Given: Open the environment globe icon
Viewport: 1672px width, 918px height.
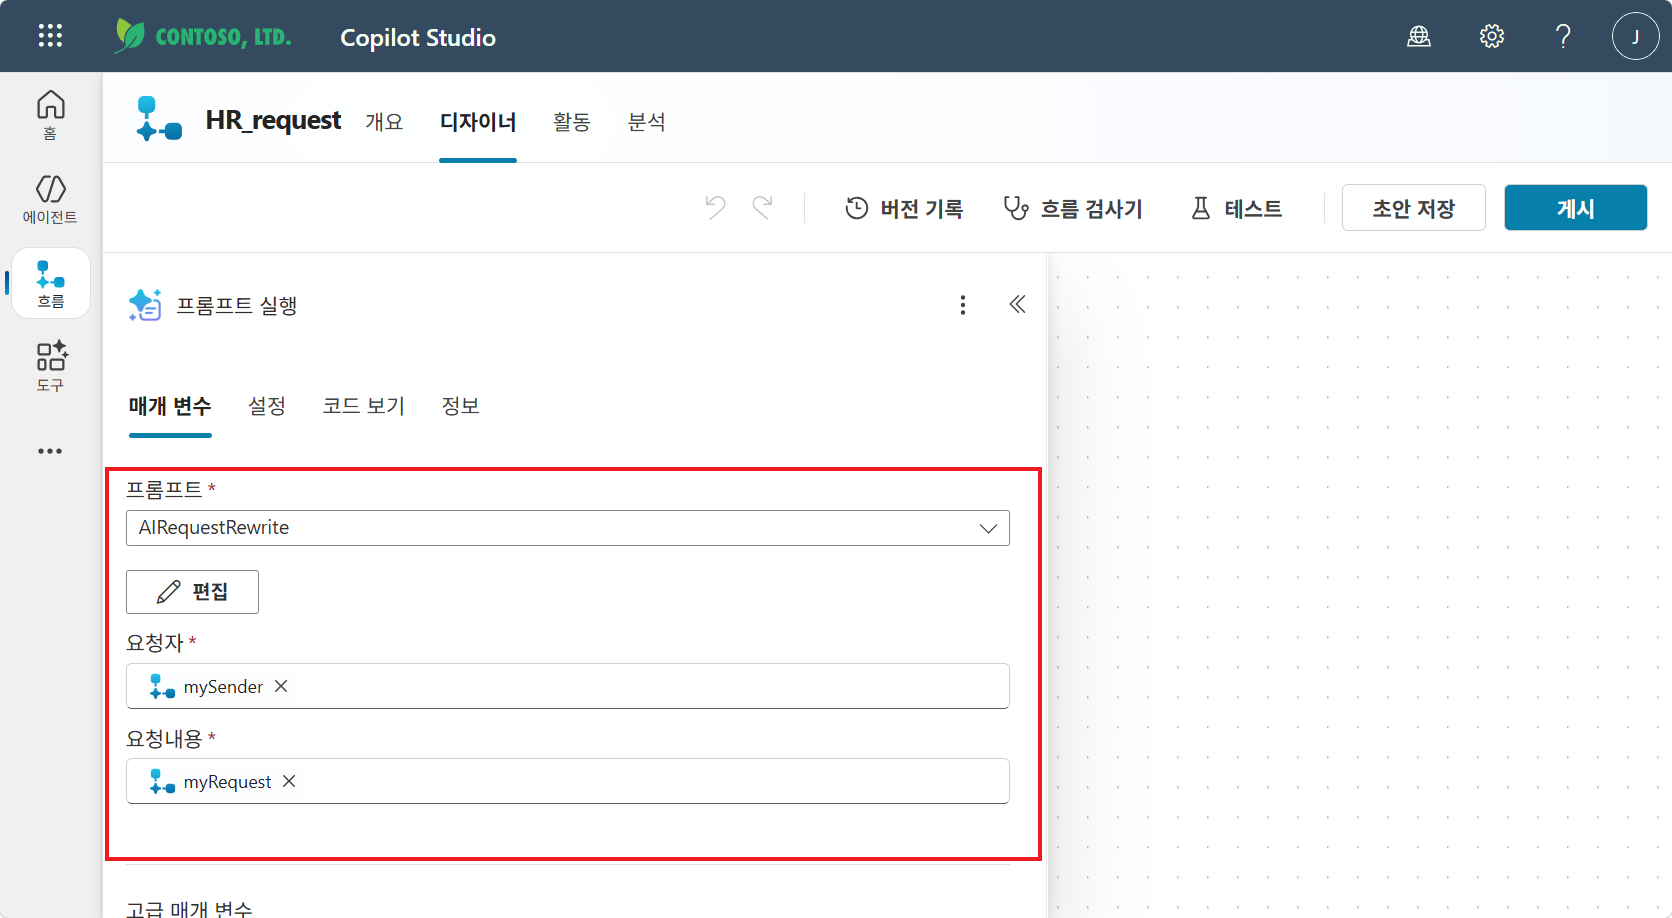Looking at the screenshot, I should (x=1419, y=37).
